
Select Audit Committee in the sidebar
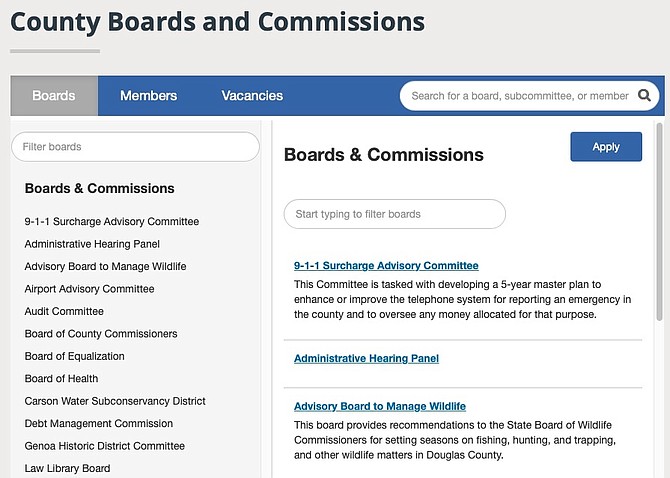(64, 311)
